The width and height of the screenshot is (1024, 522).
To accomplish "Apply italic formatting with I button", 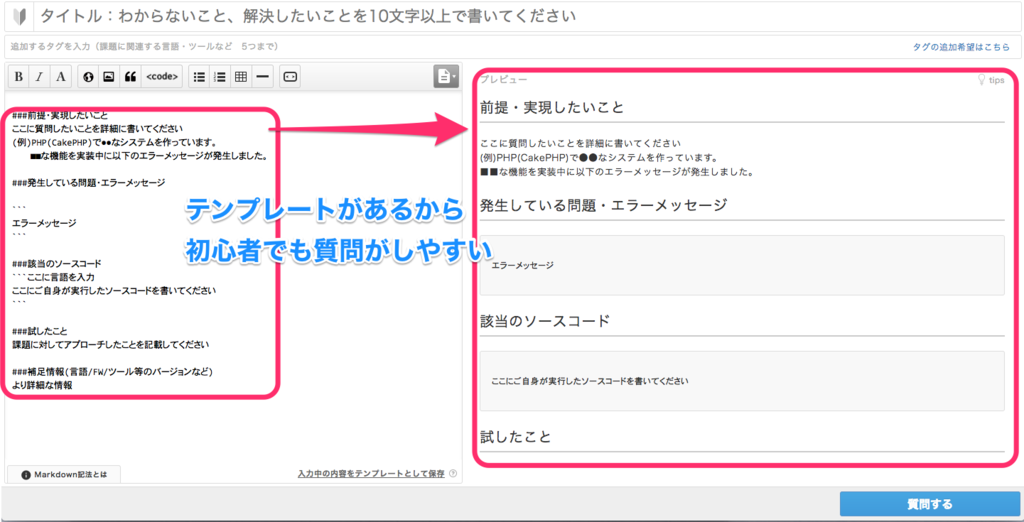I will (39, 76).
